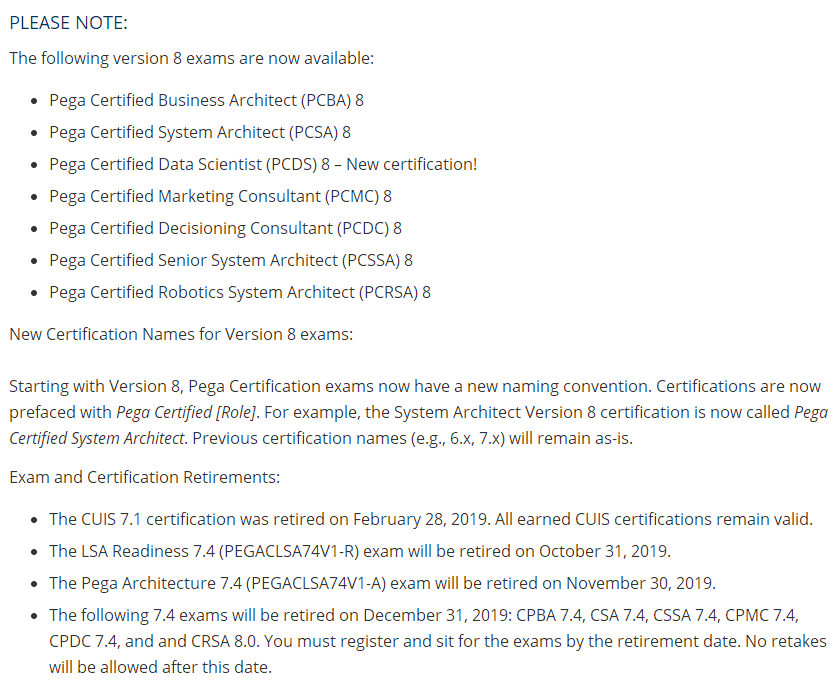Click Pega Certified Robotics System Architect entry
This screenshot has height=688, width=839.
tap(240, 293)
